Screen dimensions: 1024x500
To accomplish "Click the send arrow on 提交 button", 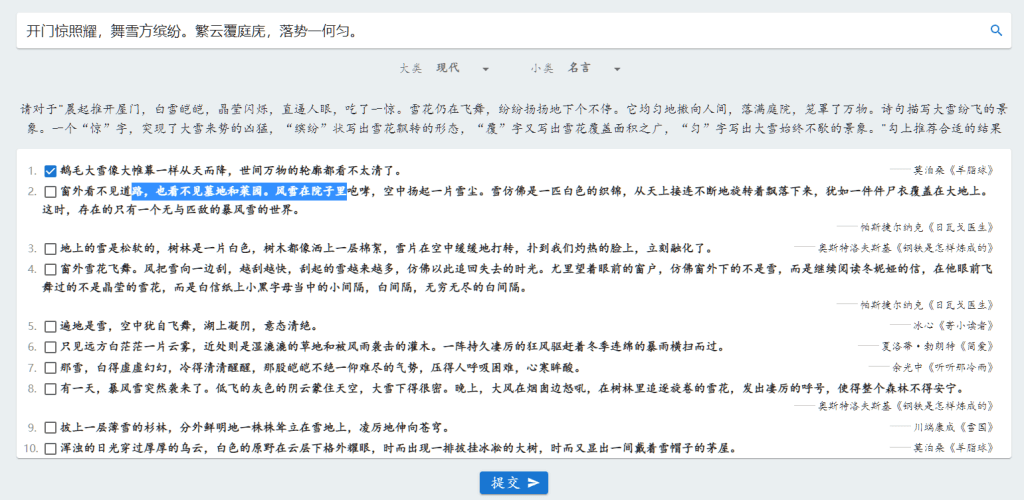I will coord(534,483).
